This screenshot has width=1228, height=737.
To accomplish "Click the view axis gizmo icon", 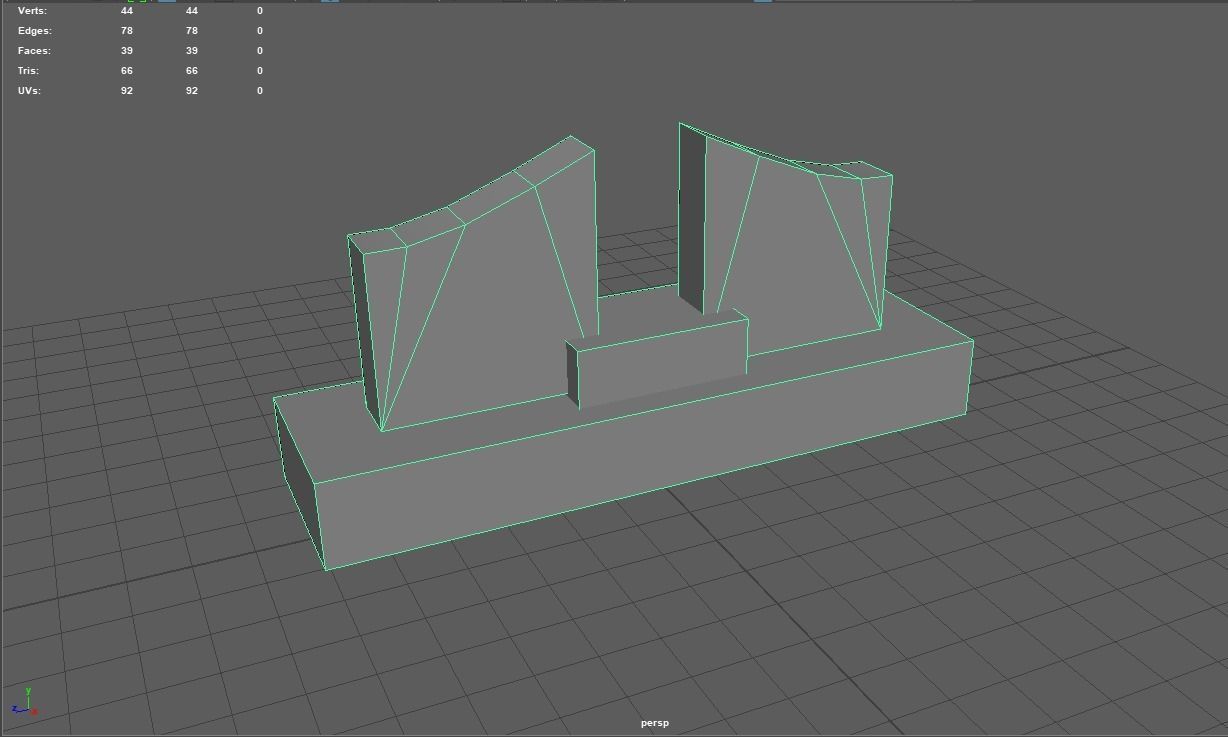I will 26,701.
